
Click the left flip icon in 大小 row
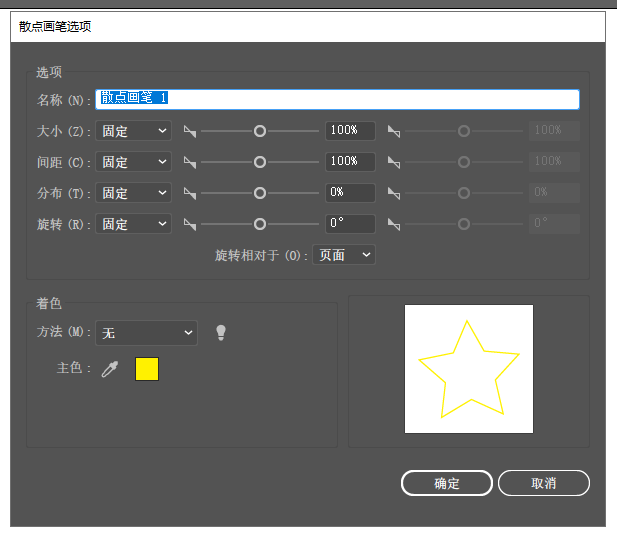click(190, 131)
